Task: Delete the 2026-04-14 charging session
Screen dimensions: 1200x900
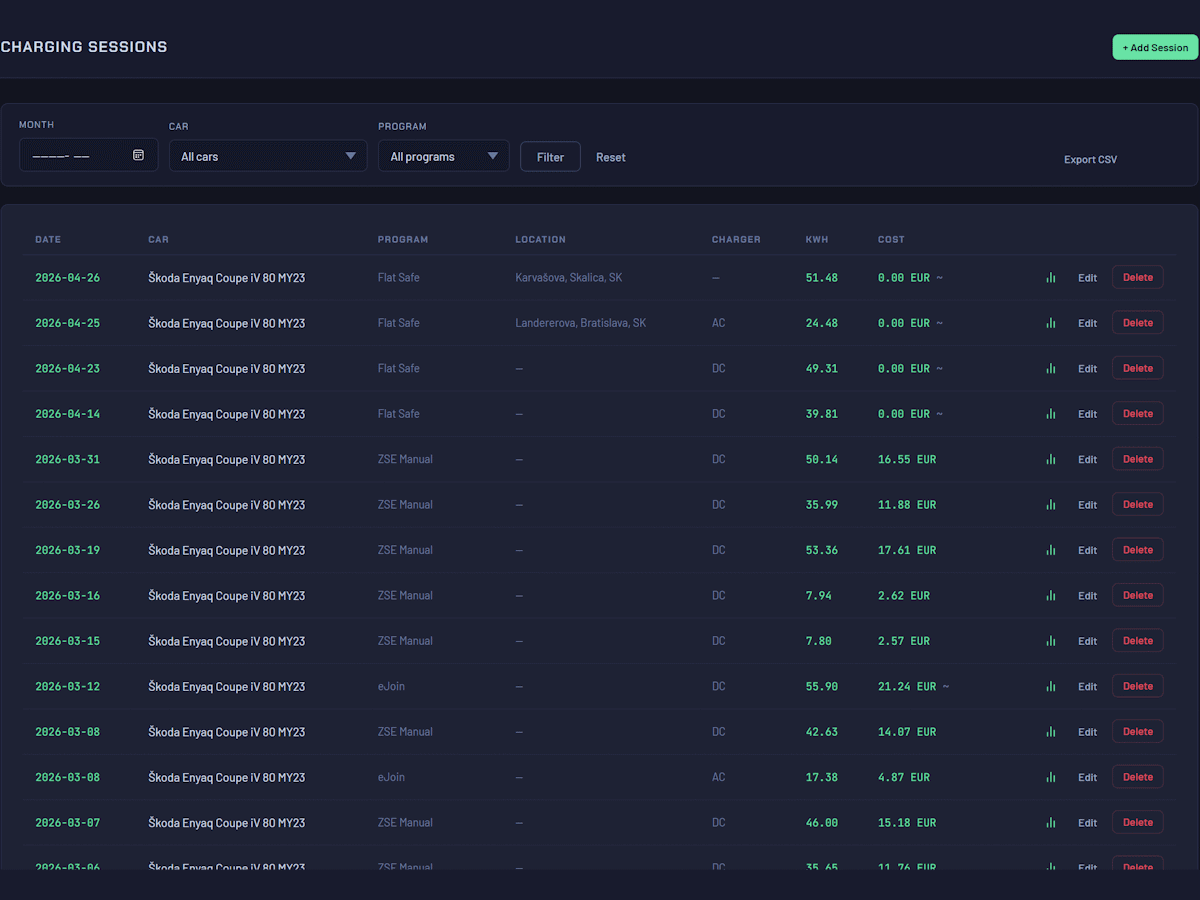Action: click(1137, 414)
